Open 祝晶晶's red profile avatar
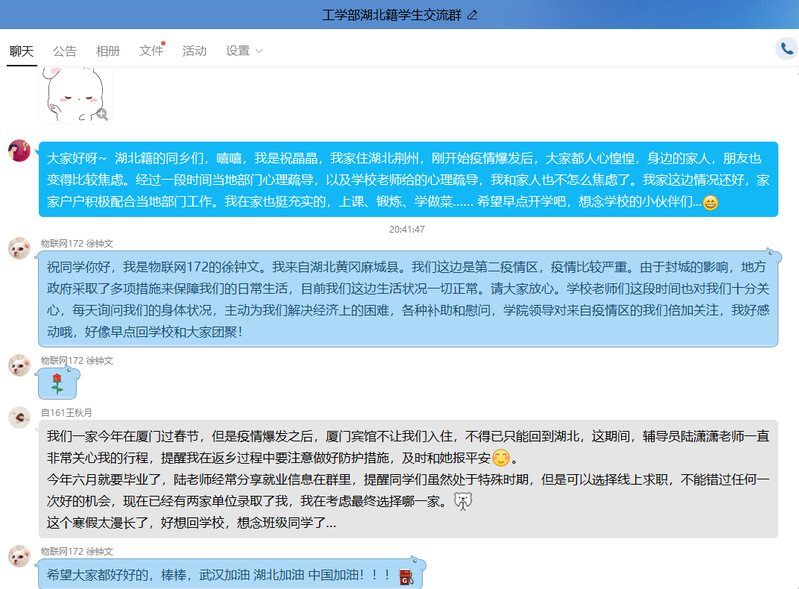 click(x=18, y=150)
